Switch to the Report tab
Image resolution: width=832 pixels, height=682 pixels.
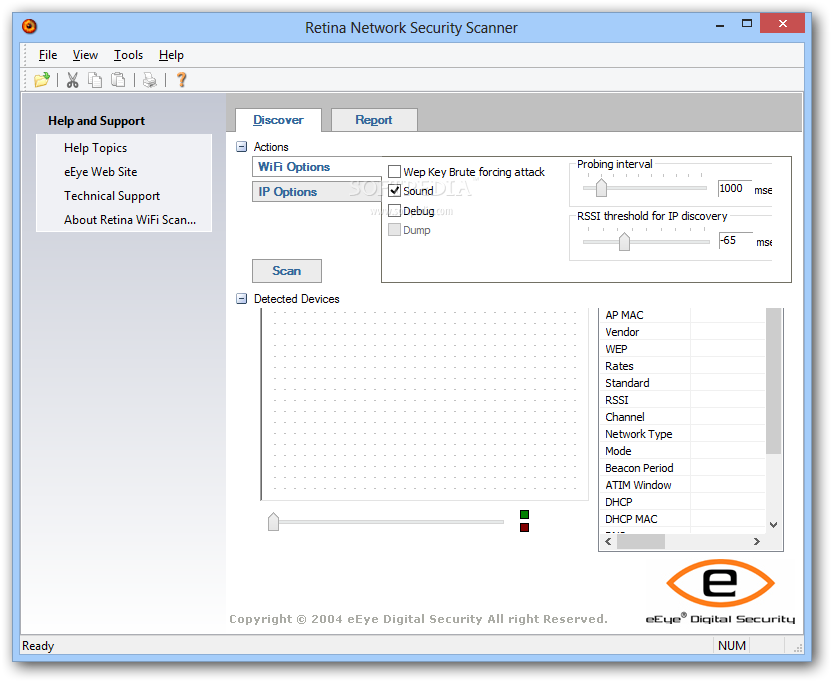point(374,120)
